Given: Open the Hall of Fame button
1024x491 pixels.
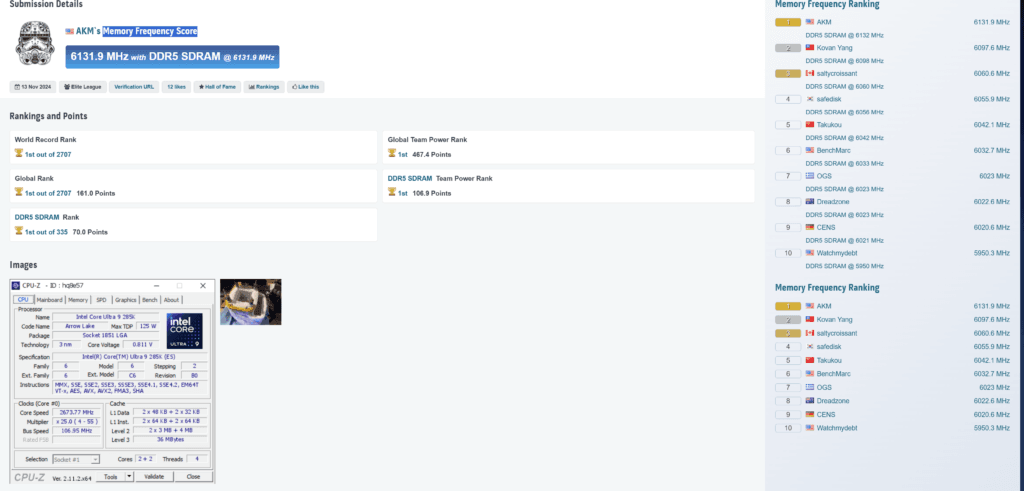Looking at the screenshot, I should coord(217,87).
